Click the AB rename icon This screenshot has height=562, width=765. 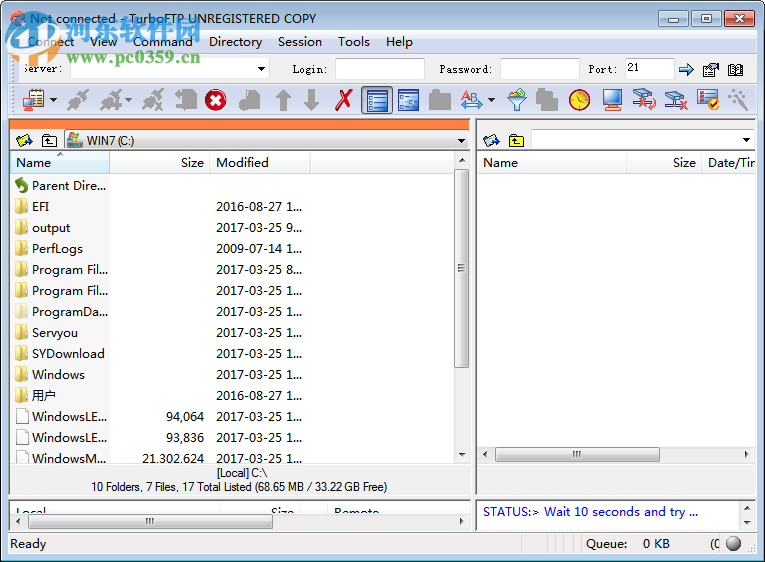point(471,100)
